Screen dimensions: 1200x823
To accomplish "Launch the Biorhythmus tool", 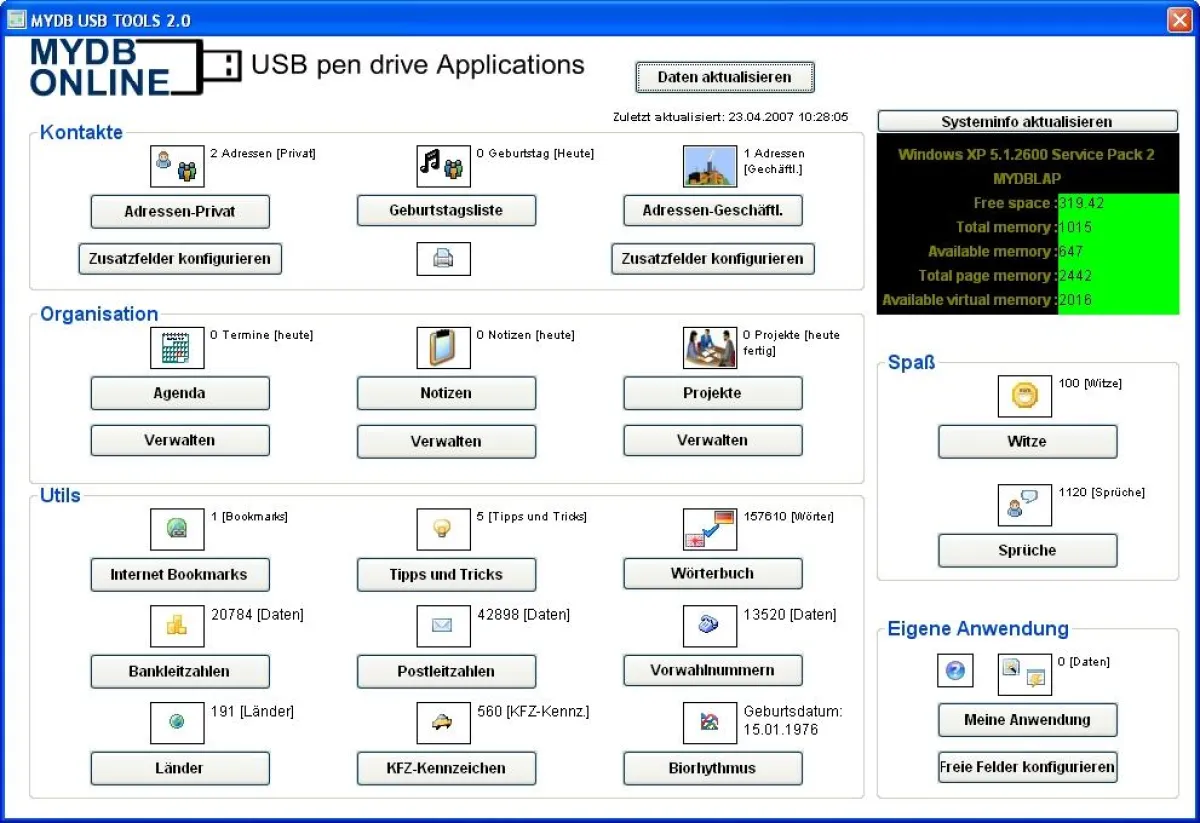I will (x=712, y=768).
